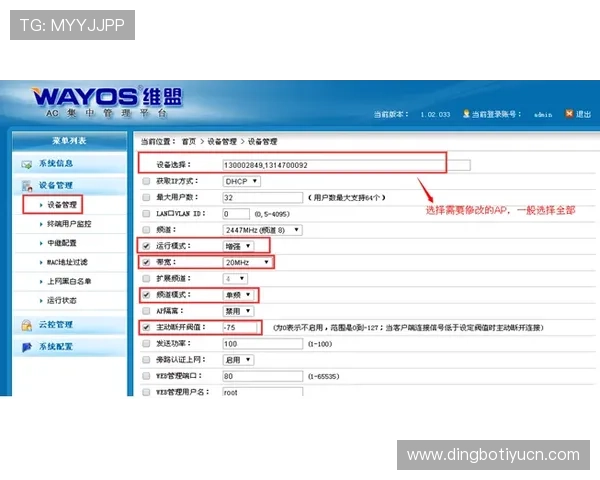Click 首页 in the breadcrumb
Screen dimensions: 600x480
coord(189,142)
